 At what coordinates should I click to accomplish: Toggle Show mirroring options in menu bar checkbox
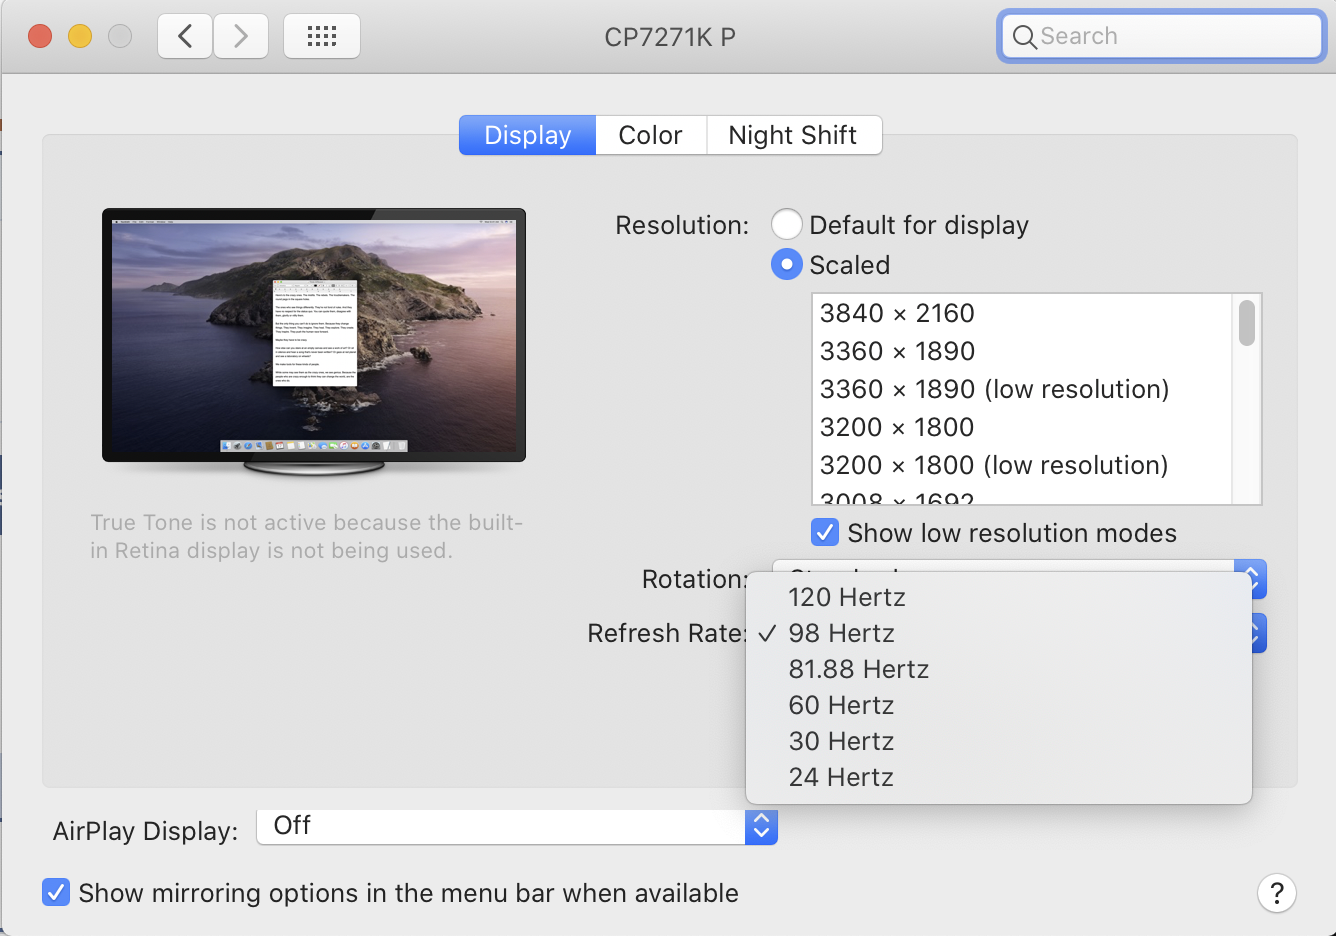(x=56, y=892)
